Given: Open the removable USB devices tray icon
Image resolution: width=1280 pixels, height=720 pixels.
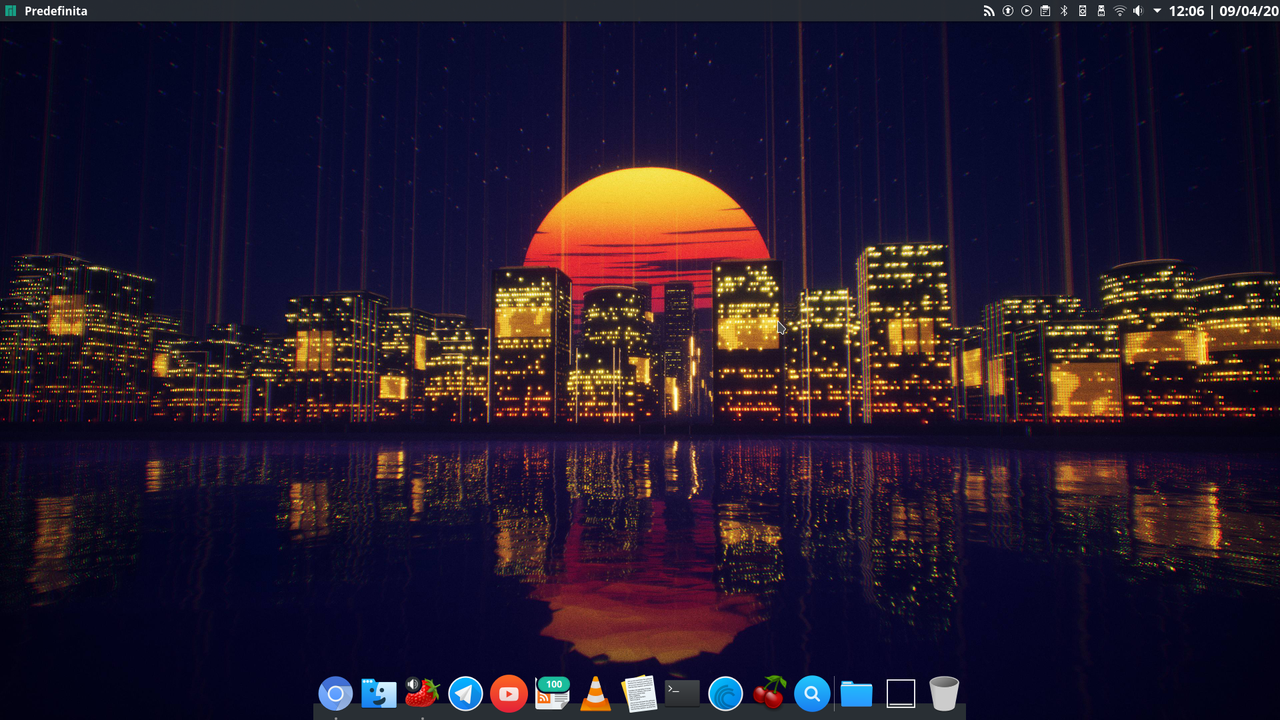Looking at the screenshot, I should pos(1101,11).
